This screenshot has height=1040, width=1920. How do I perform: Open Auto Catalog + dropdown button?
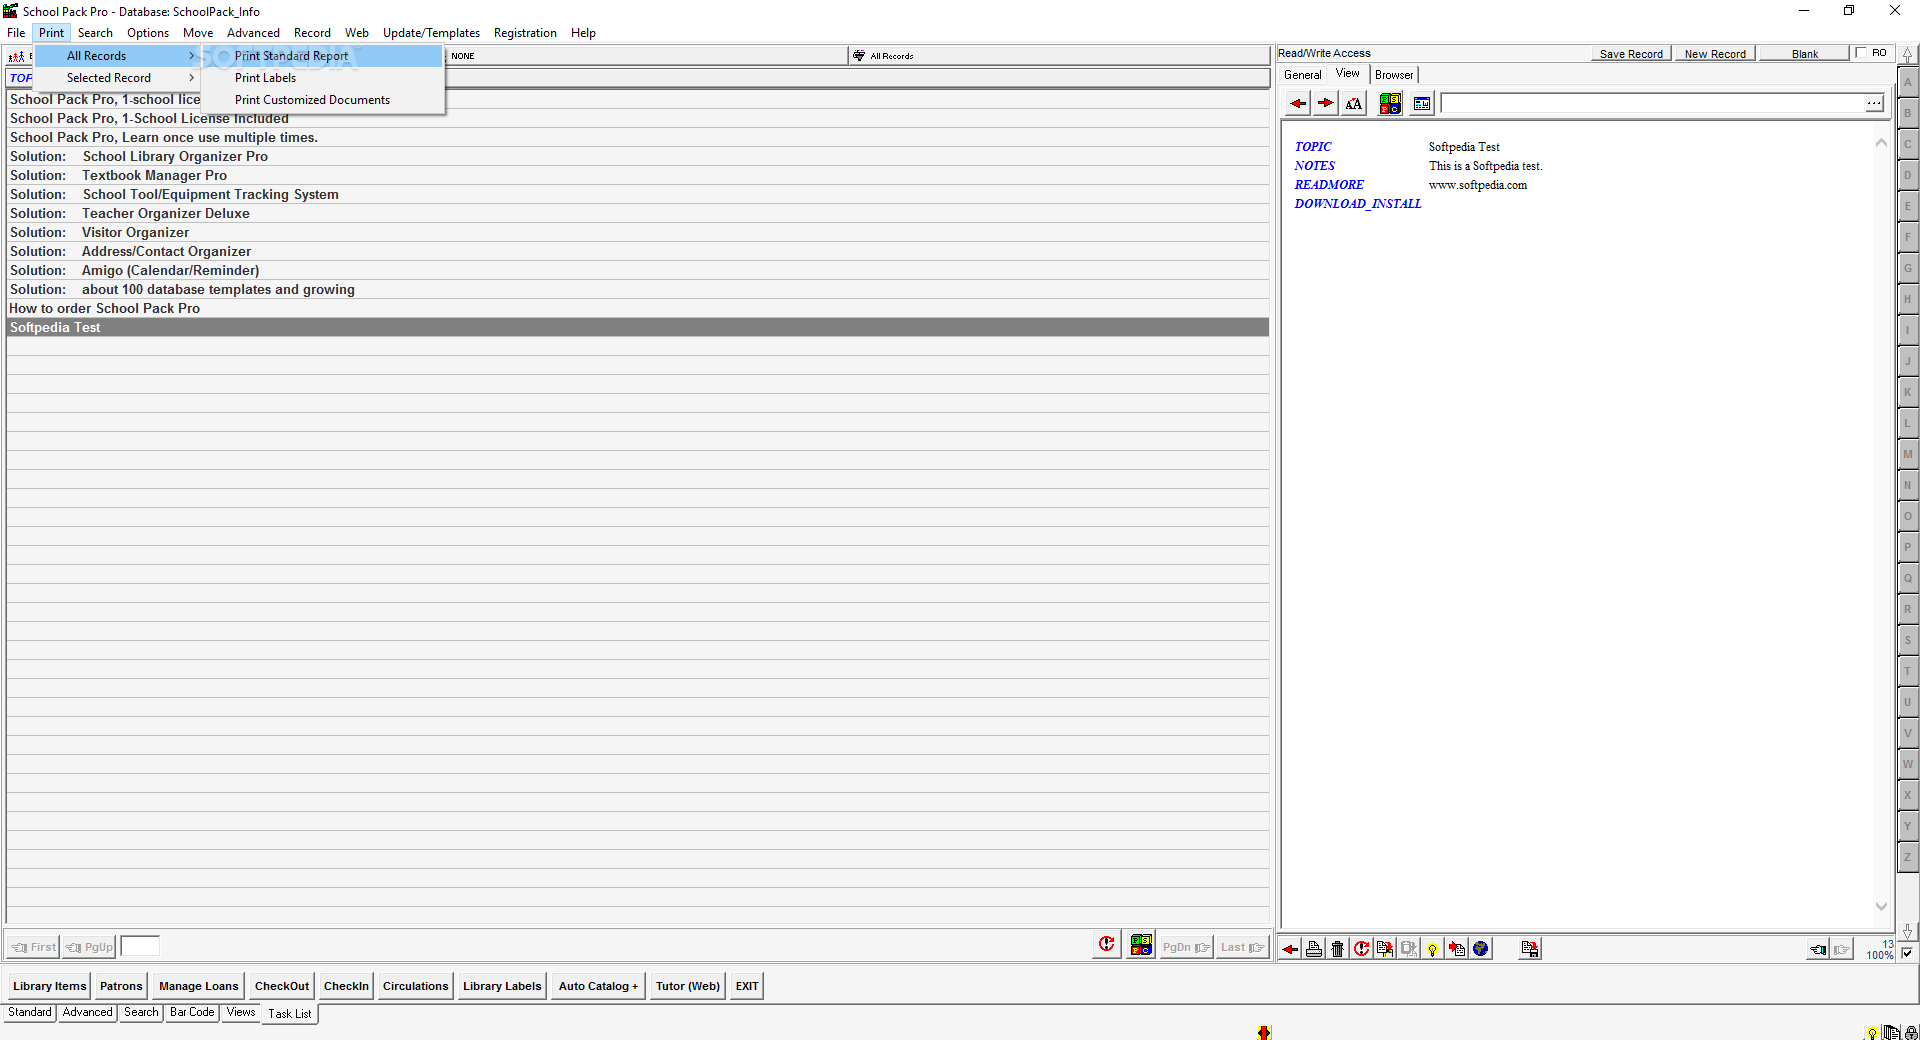[x=598, y=986]
